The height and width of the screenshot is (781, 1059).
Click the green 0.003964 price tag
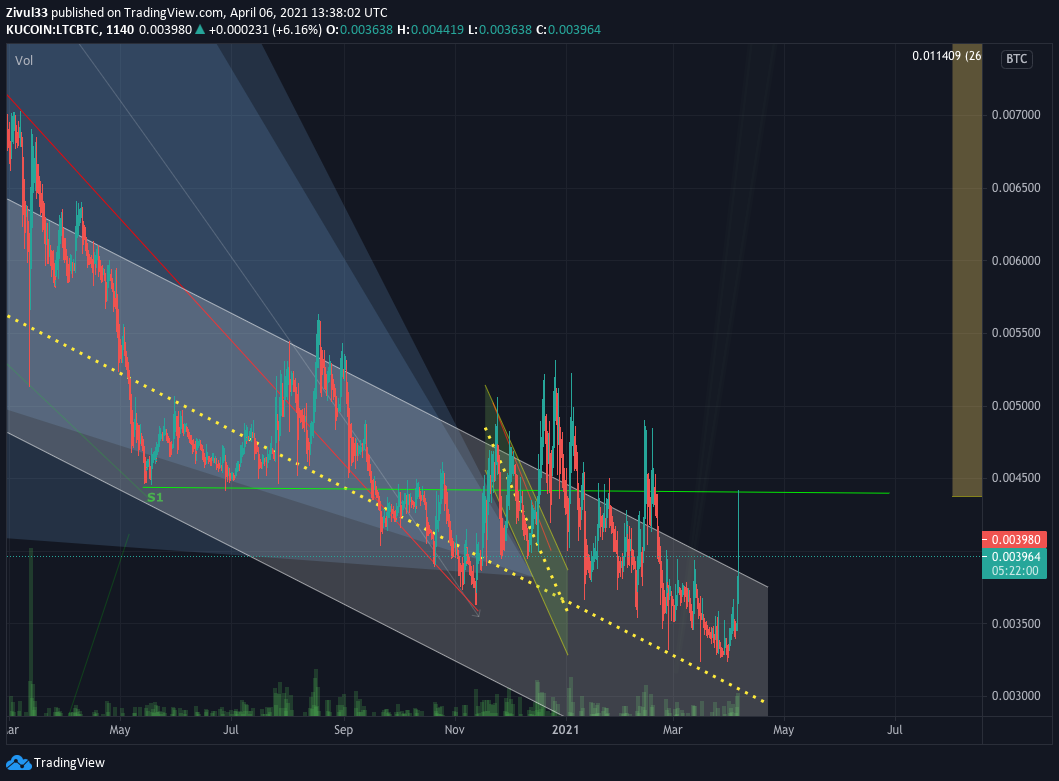1014,557
